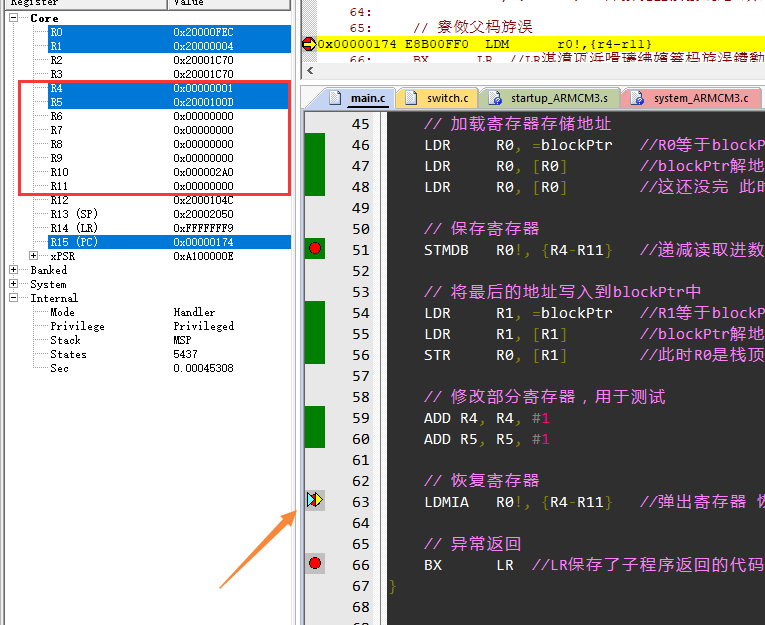Click the Sec row showing 0.00045308

169,368
